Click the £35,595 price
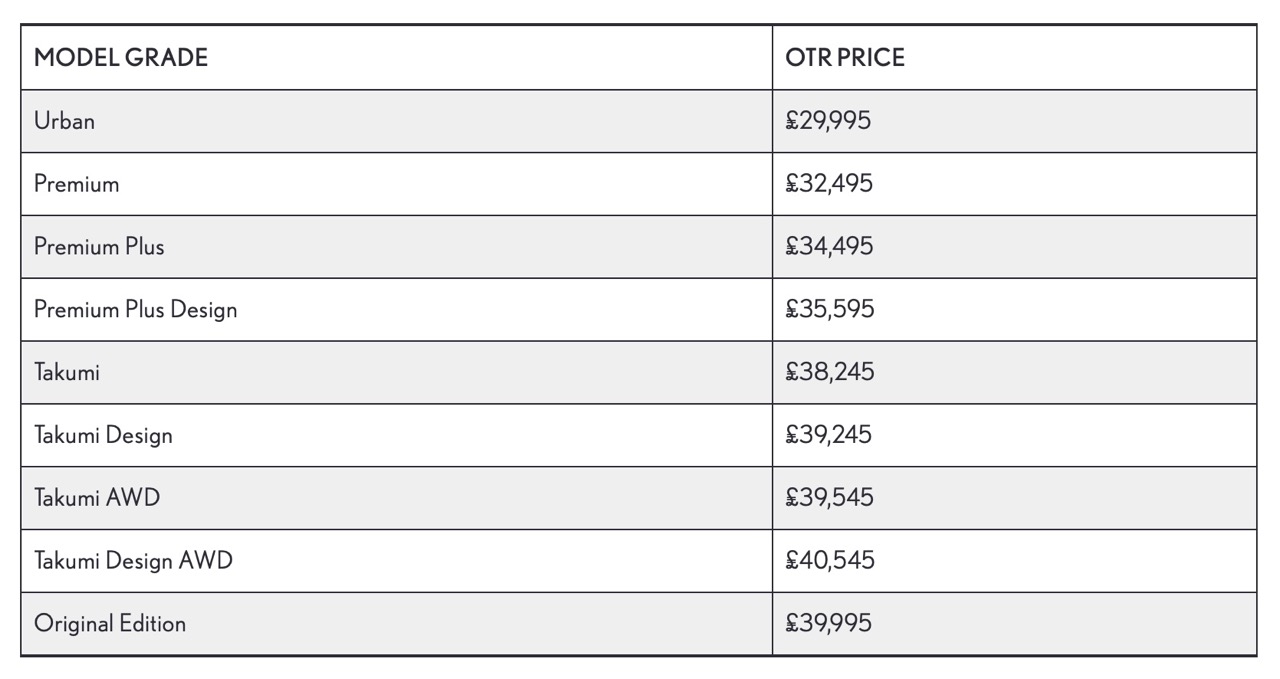1280x679 pixels. pyautogui.click(x=830, y=309)
